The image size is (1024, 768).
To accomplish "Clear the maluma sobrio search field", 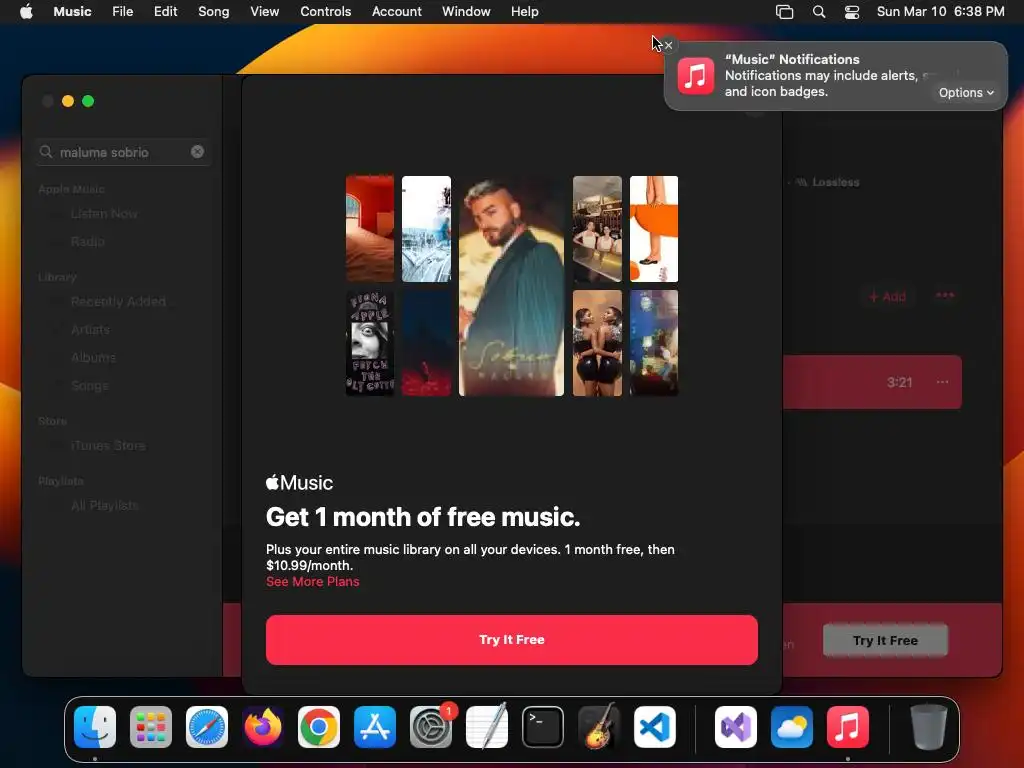I will (x=197, y=152).
